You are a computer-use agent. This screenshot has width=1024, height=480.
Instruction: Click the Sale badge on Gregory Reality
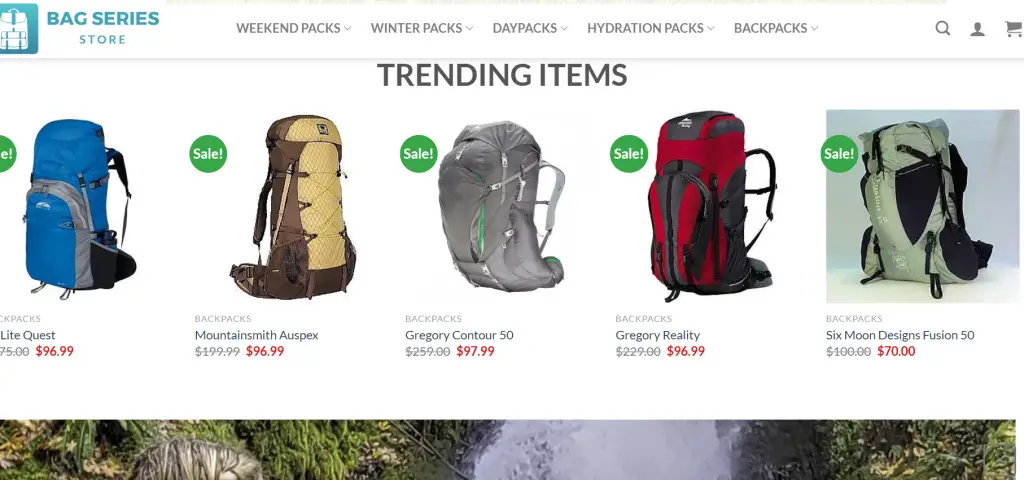629,153
